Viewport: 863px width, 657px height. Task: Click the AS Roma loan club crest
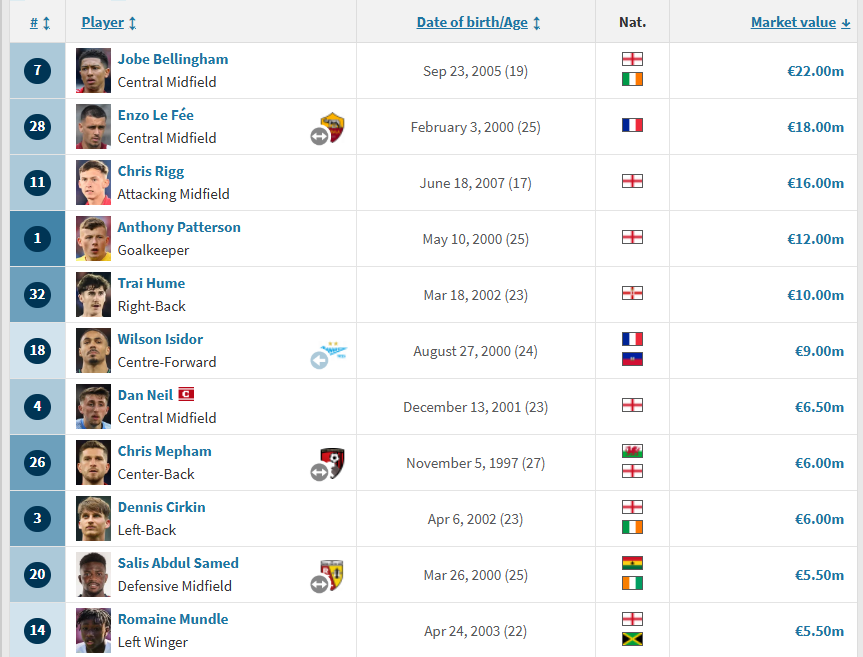(332, 127)
